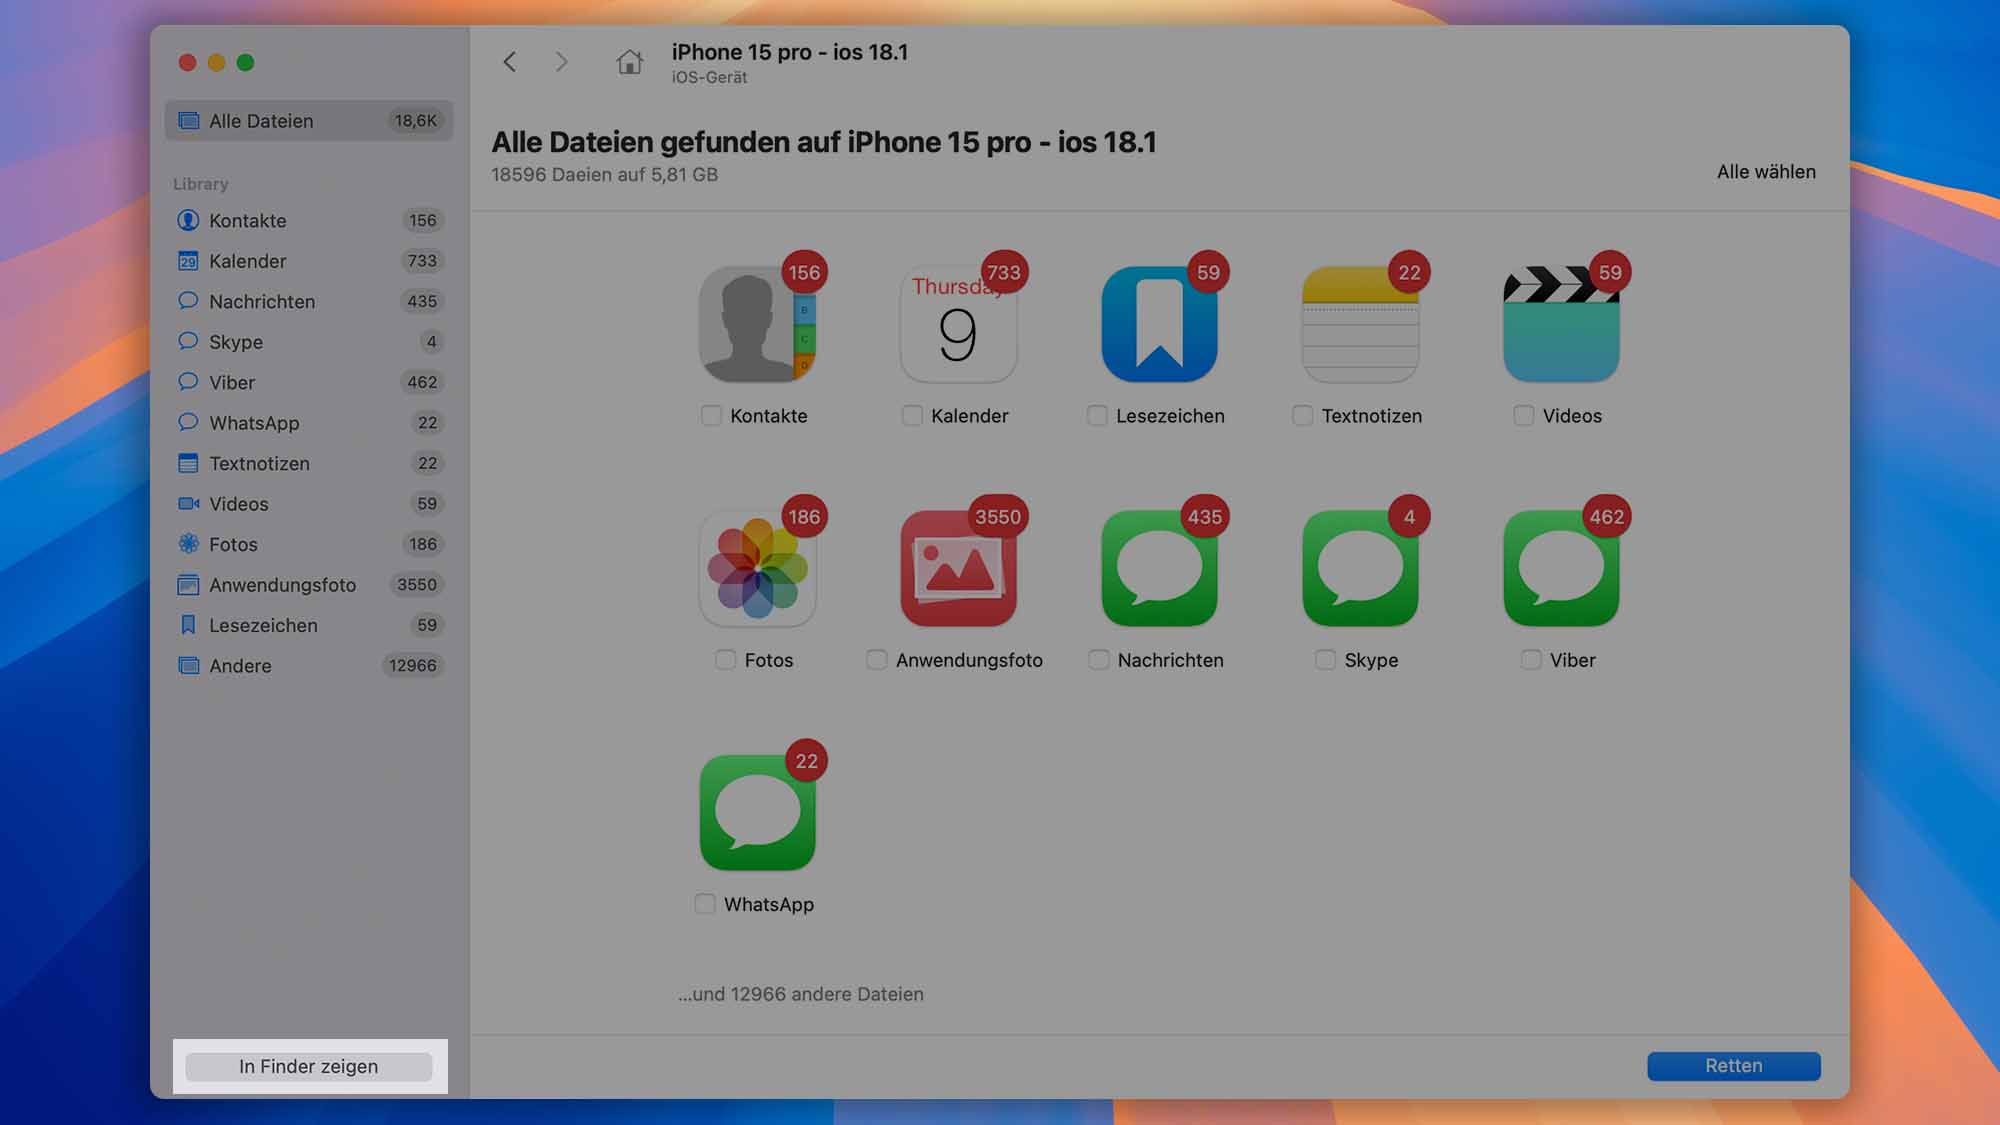Check the Skype checkbox
2000x1125 pixels.
coord(1325,660)
